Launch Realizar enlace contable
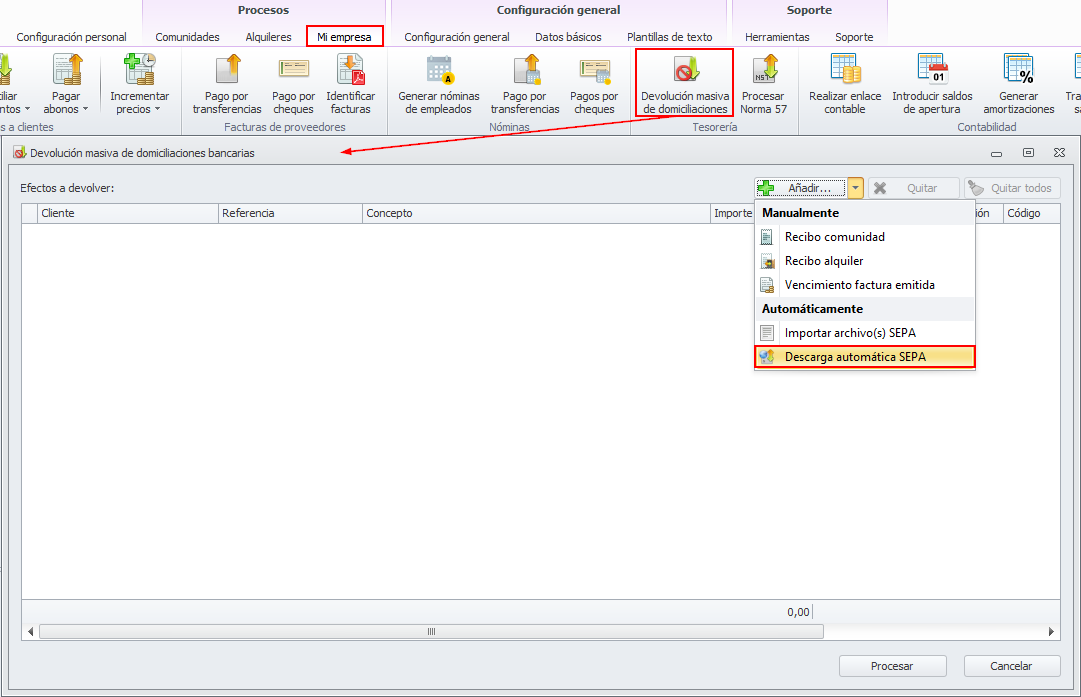Screen dimensions: 1081x697 (x=845, y=84)
